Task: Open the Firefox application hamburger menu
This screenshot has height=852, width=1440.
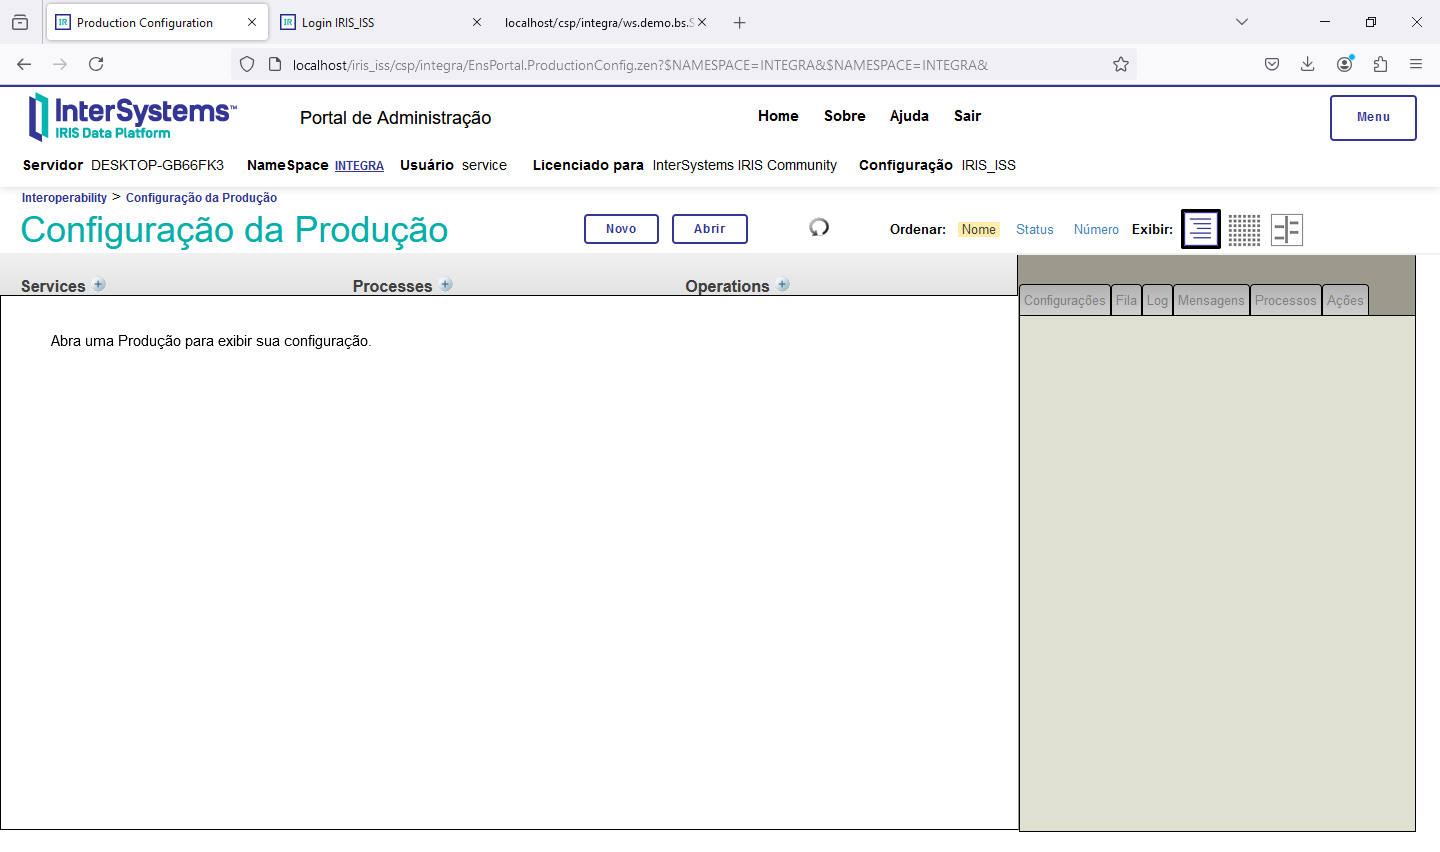Action: tap(1416, 65)
